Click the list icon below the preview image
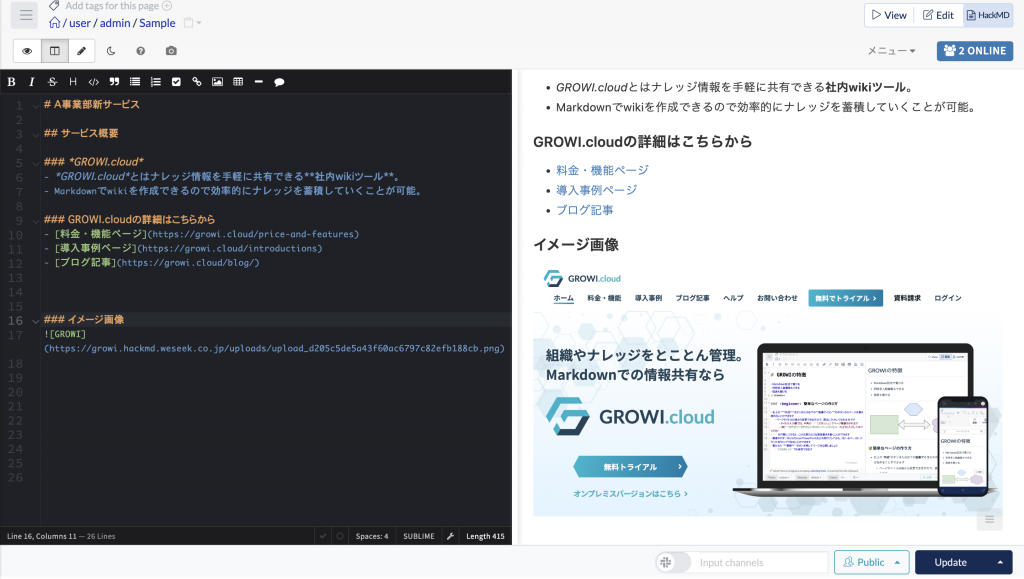 989,520
